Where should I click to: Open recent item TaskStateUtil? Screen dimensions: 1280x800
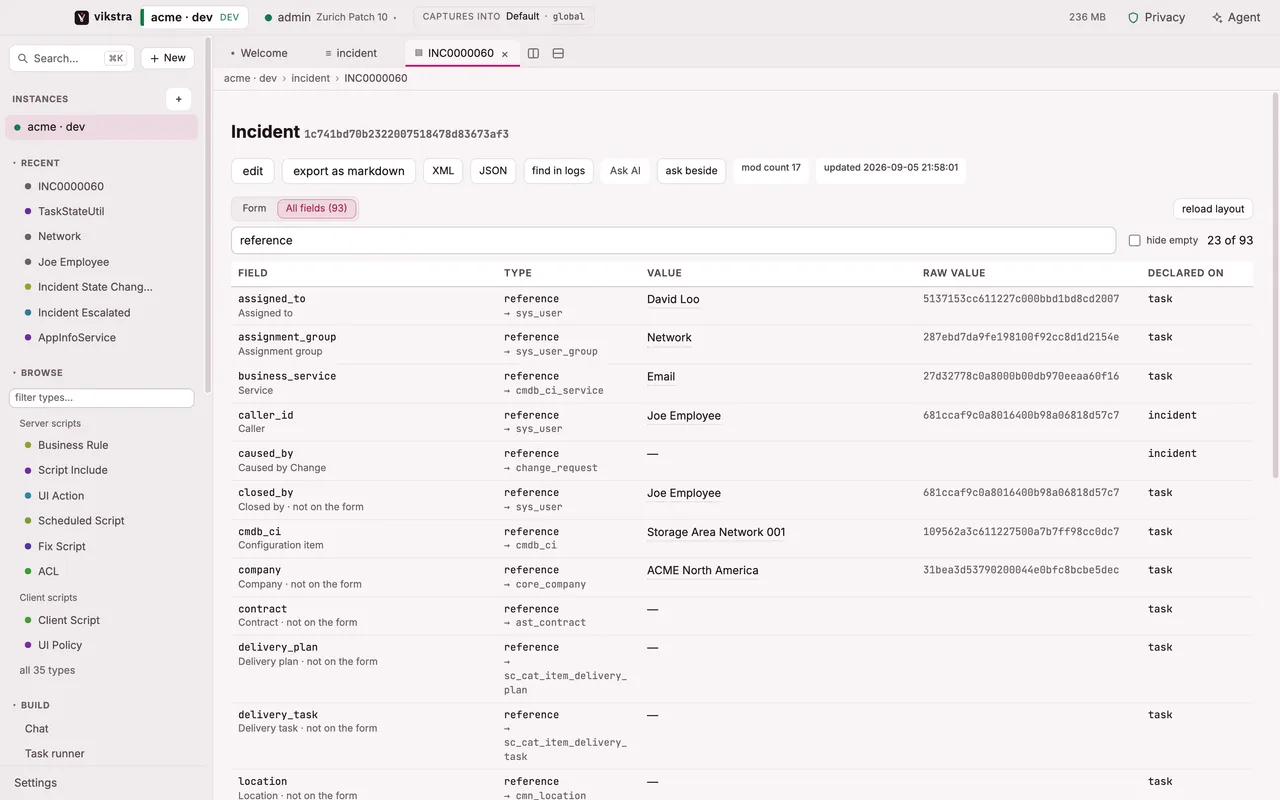click(x=71, y=211)
